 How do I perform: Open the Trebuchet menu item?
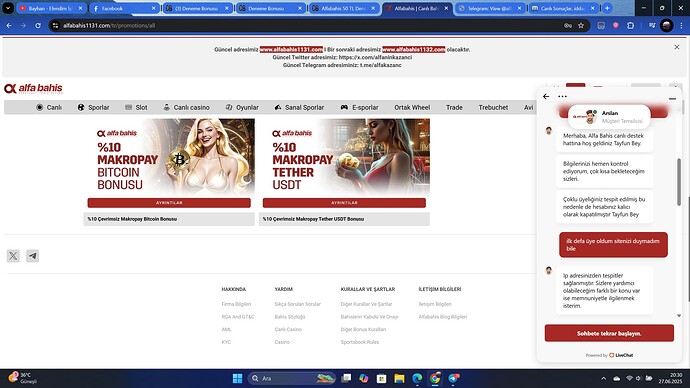493,107
